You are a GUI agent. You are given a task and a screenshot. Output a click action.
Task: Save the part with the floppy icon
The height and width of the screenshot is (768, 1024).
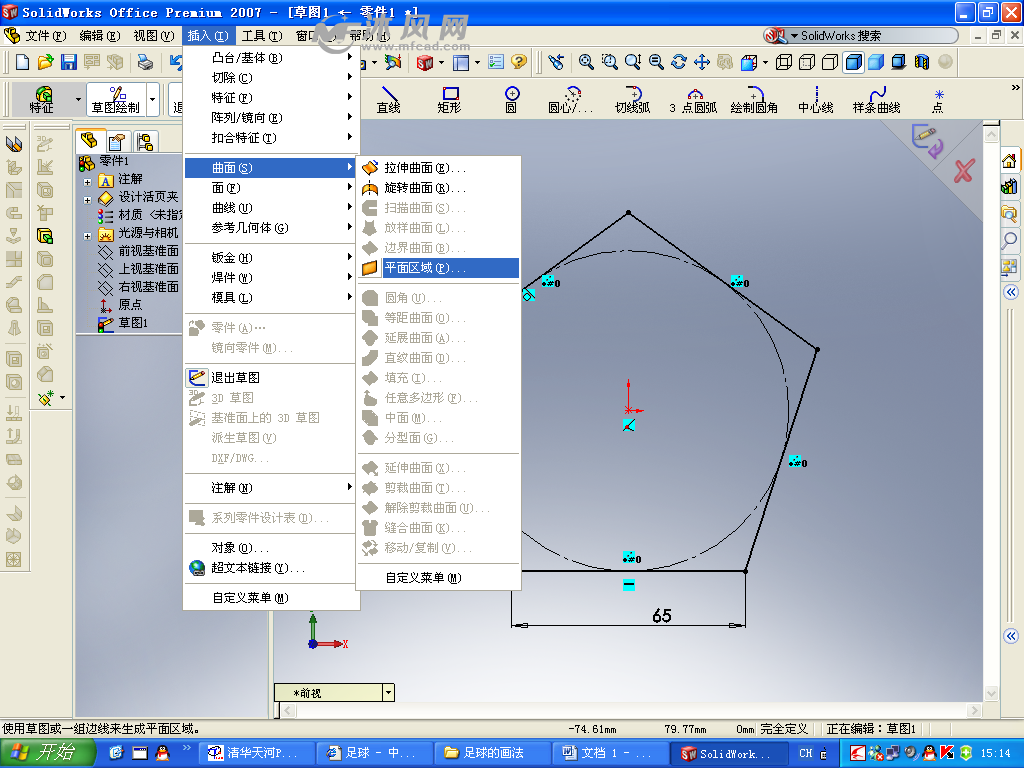tap(69, 62)
